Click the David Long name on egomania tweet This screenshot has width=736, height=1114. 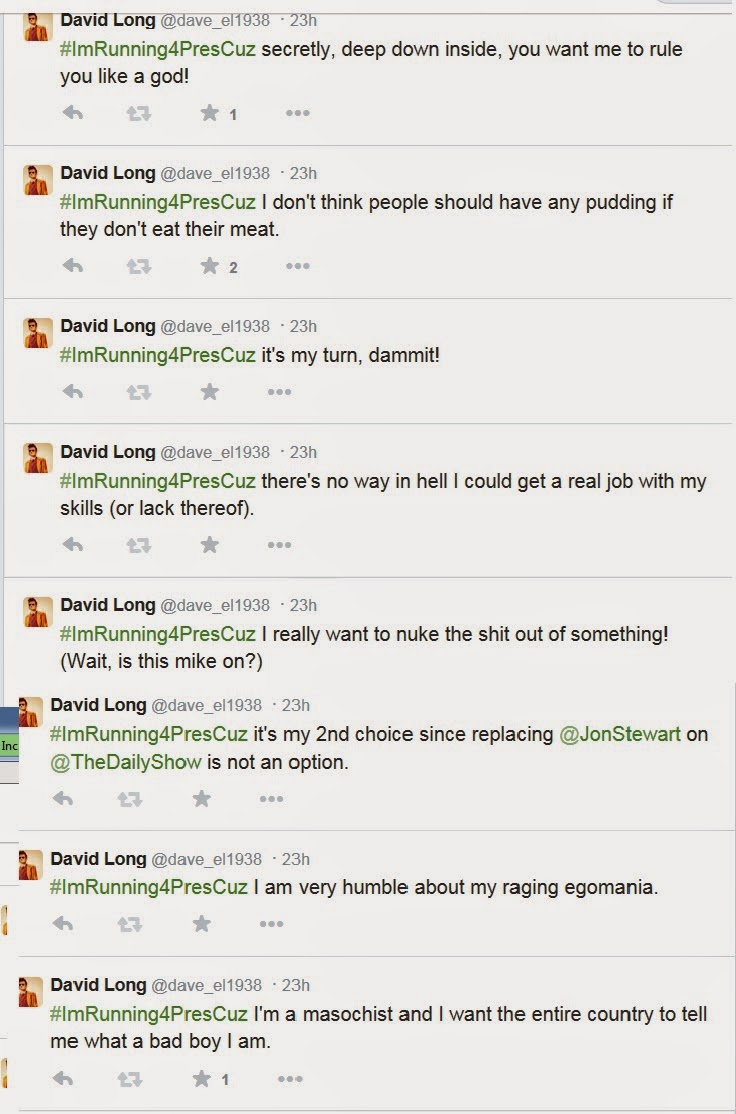pyautogui.click(x=98, y=859)
